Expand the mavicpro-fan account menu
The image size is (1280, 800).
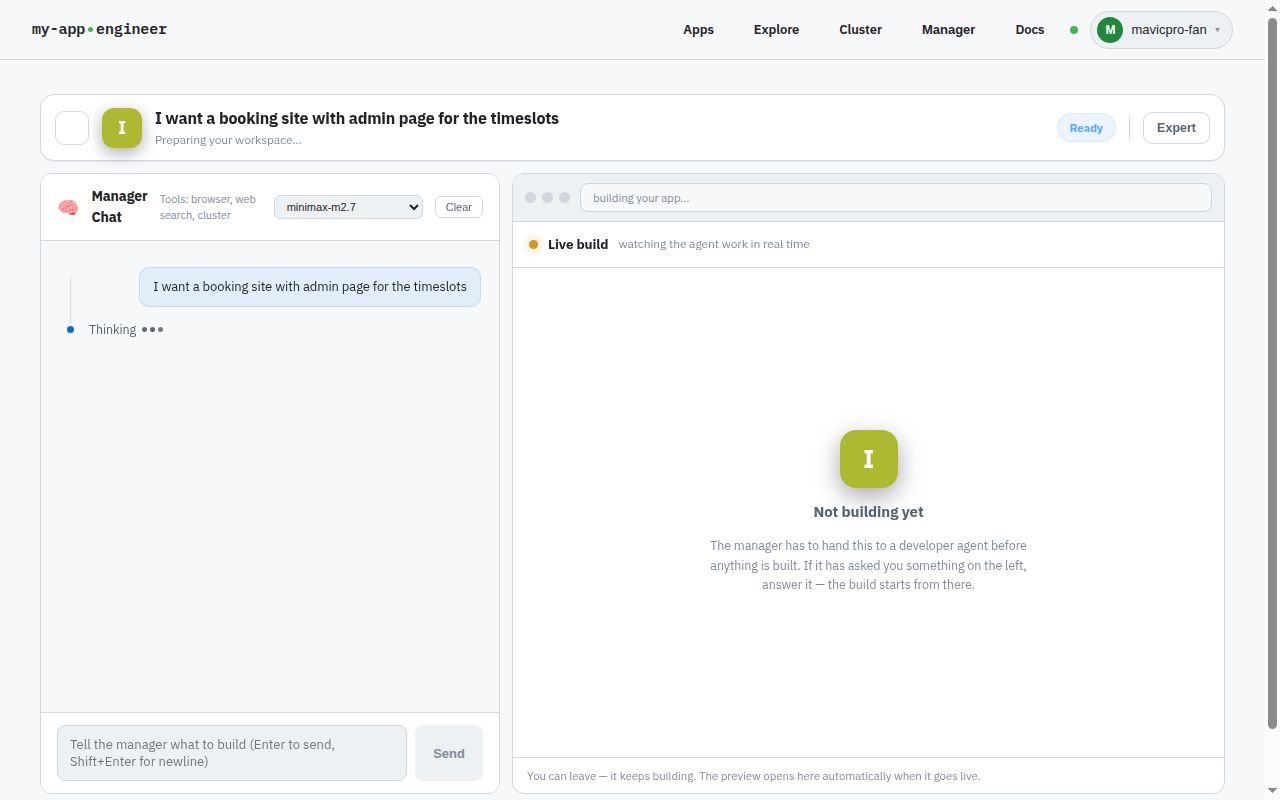click(1161, 30)
